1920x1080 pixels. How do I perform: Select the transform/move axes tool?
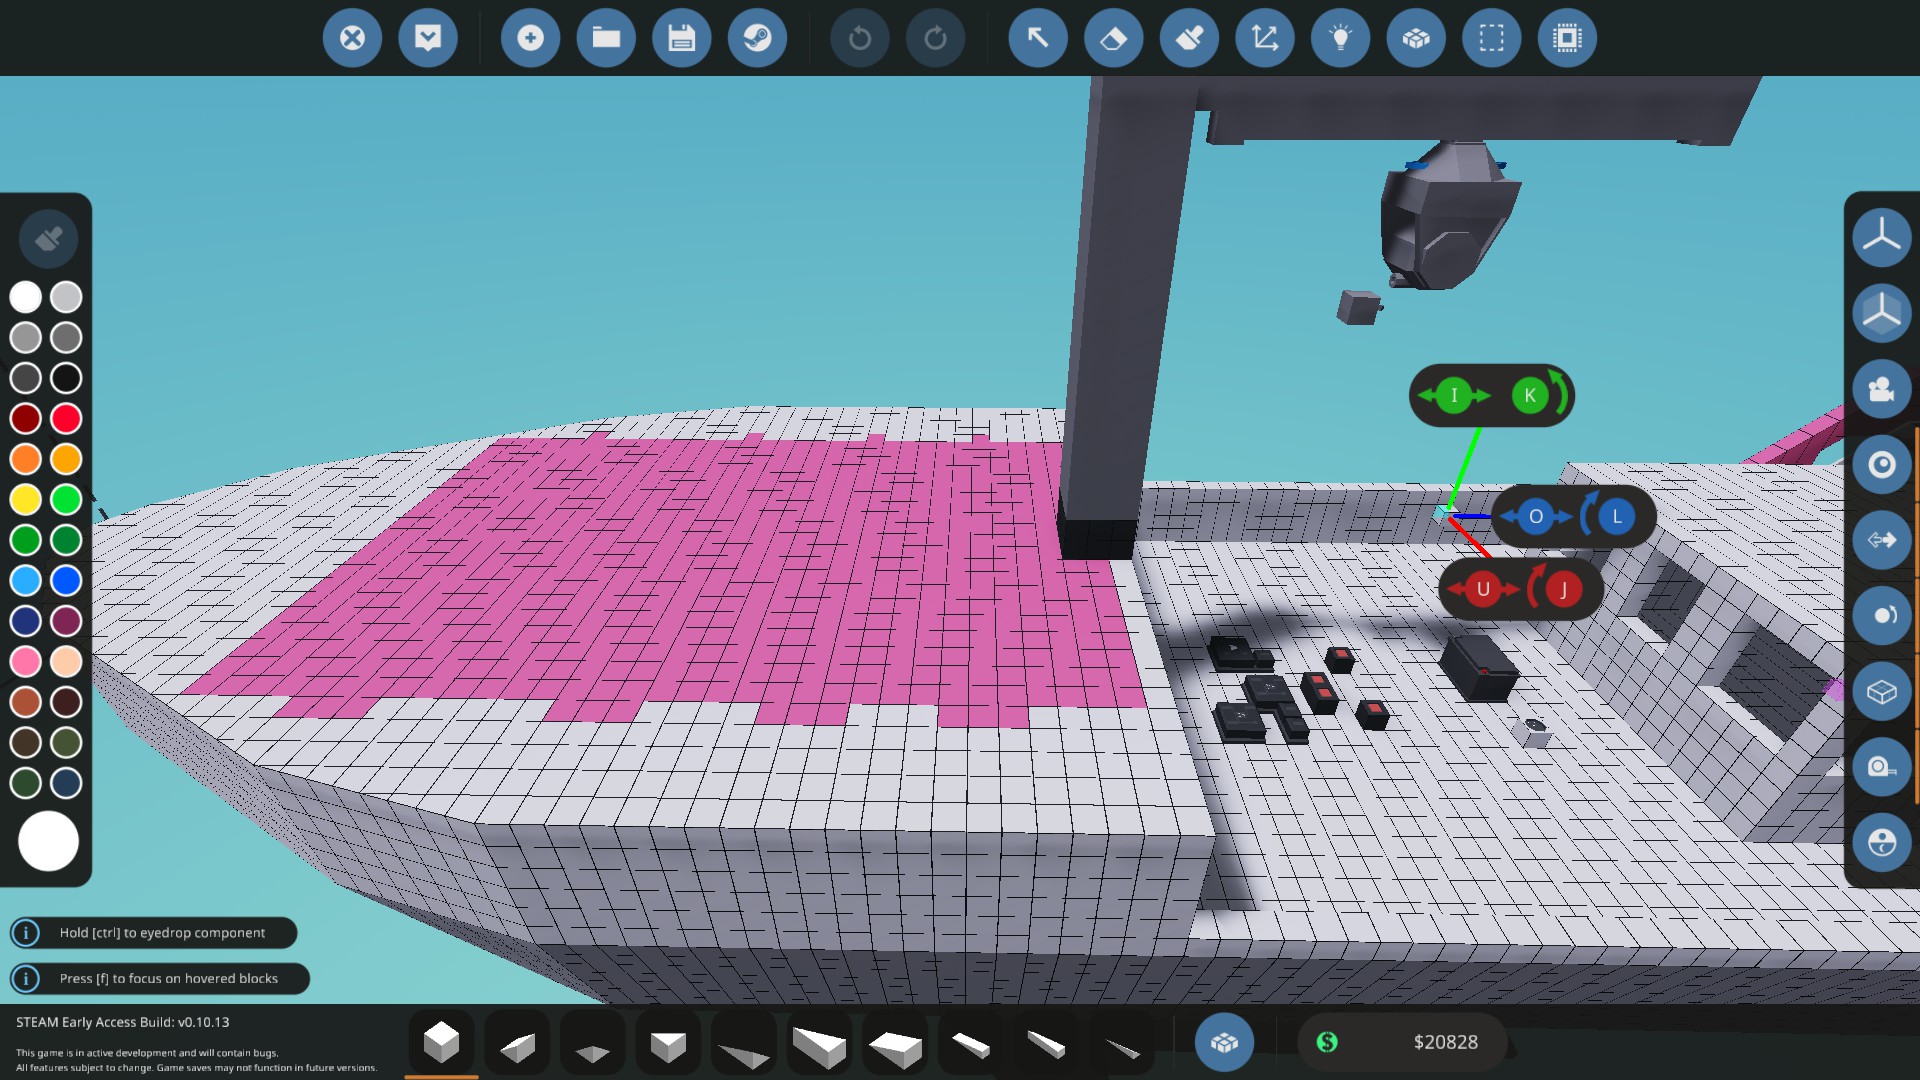[1265, 38]
